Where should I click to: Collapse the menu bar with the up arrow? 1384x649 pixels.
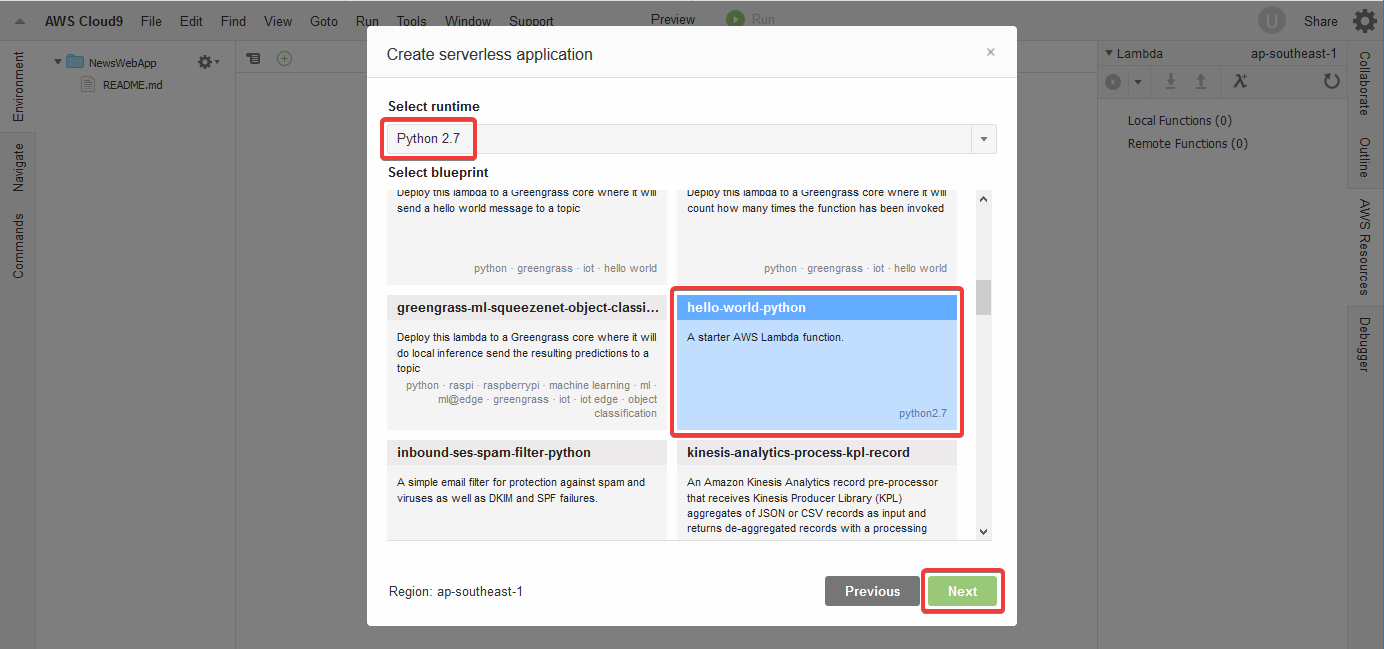20,21
